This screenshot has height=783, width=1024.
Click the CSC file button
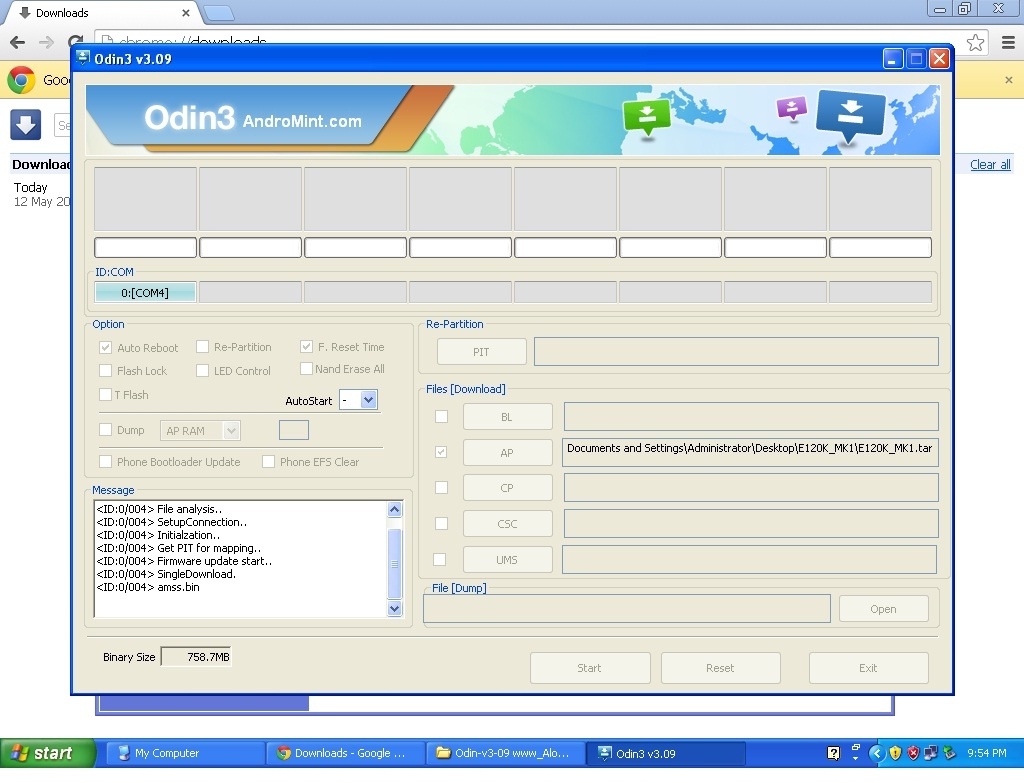[x=507, y=524]
